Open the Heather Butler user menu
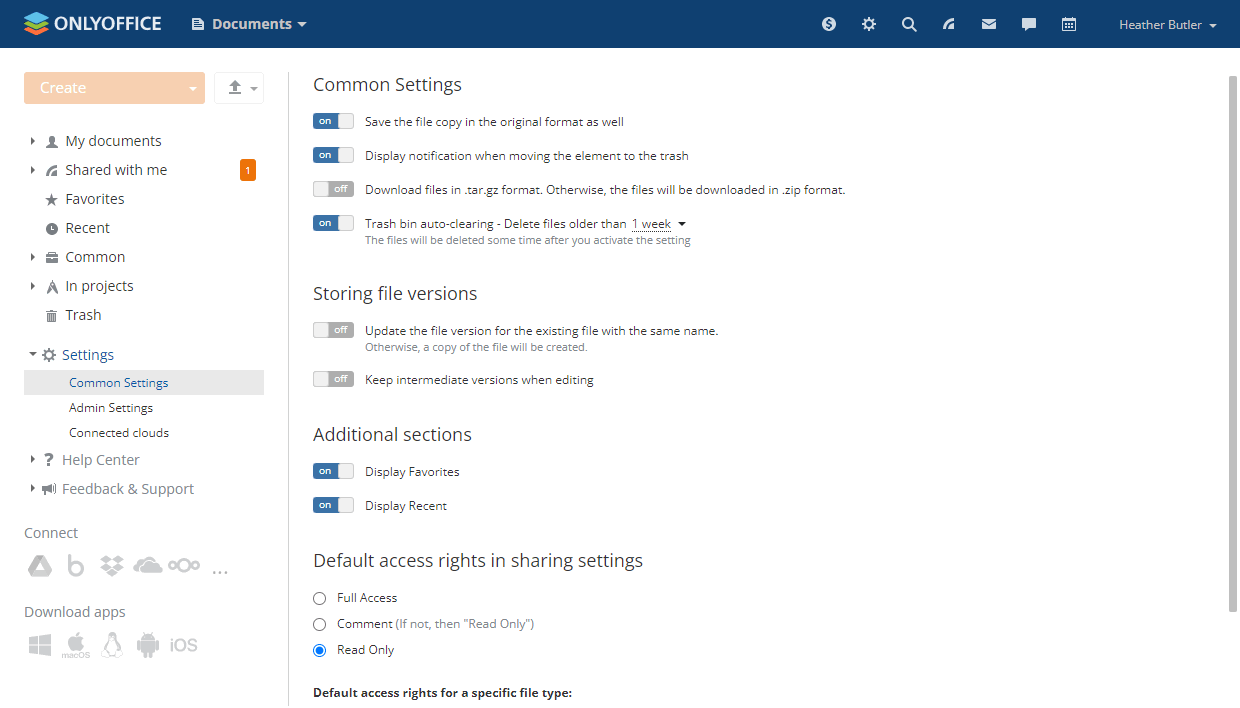 (x=1167, y=25)
